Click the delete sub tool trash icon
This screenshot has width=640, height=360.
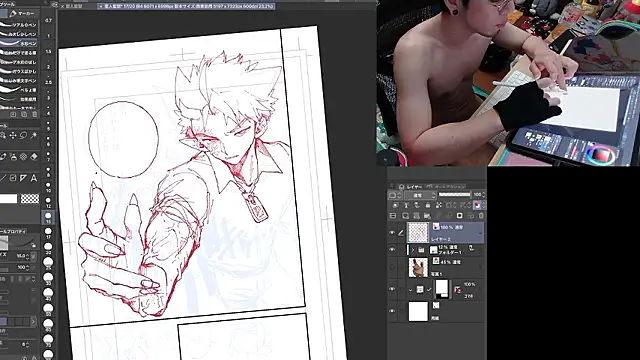35,115
